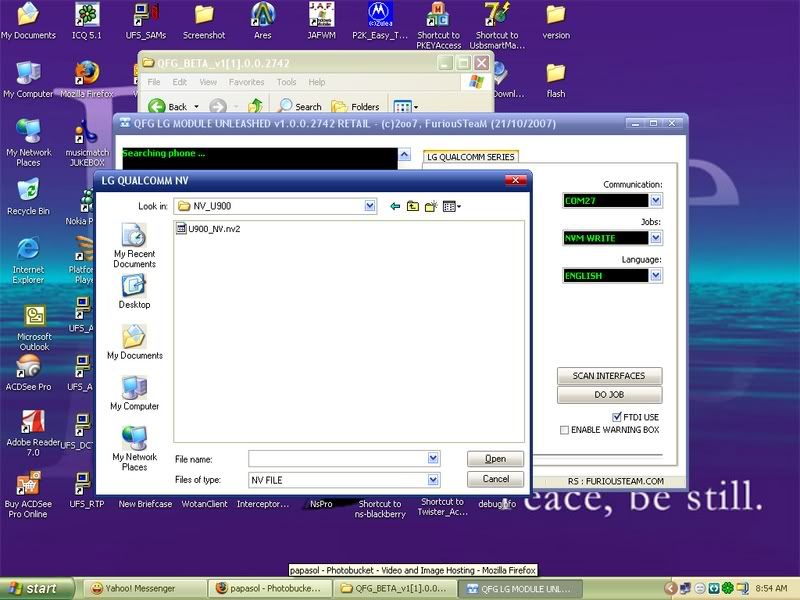Expand the File name dropdown arrow
The width and height of the screenshot is (800, 600).
click(433, 458)
